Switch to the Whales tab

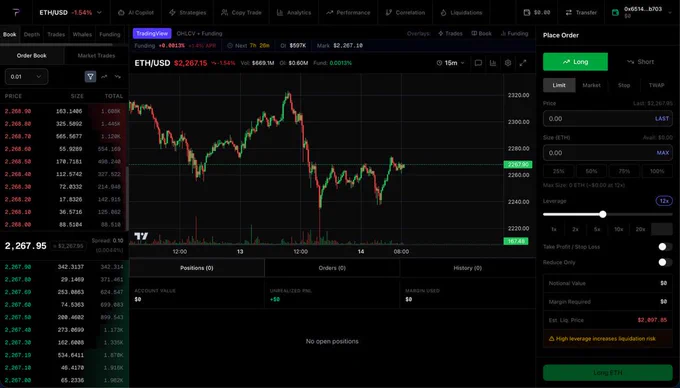pos(82,34)
